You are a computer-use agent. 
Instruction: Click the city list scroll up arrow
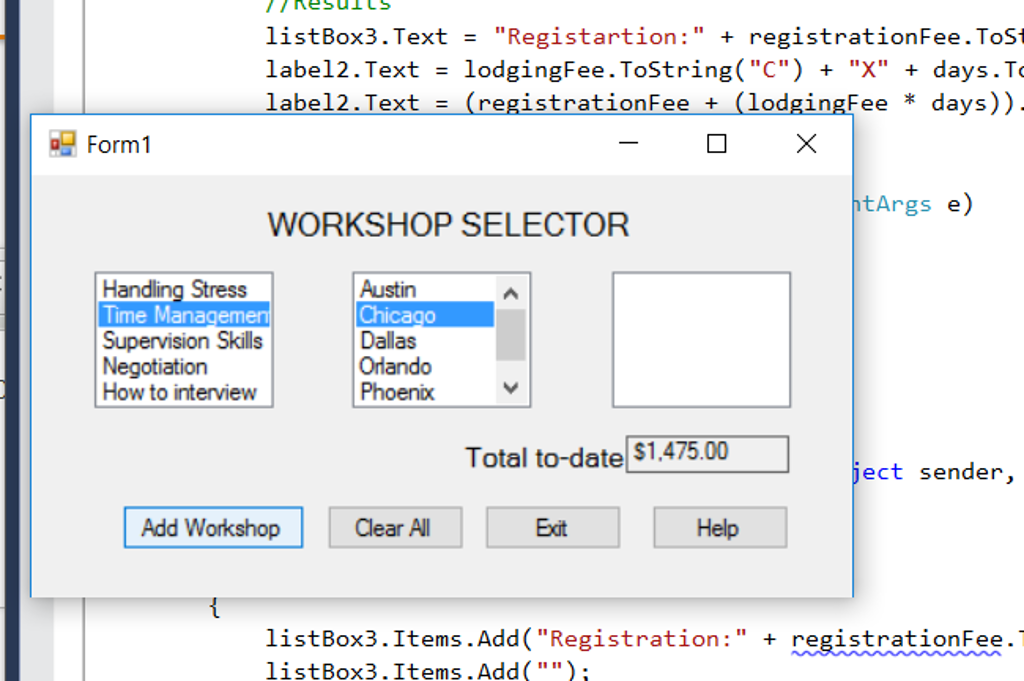click(x=511, y=291)
